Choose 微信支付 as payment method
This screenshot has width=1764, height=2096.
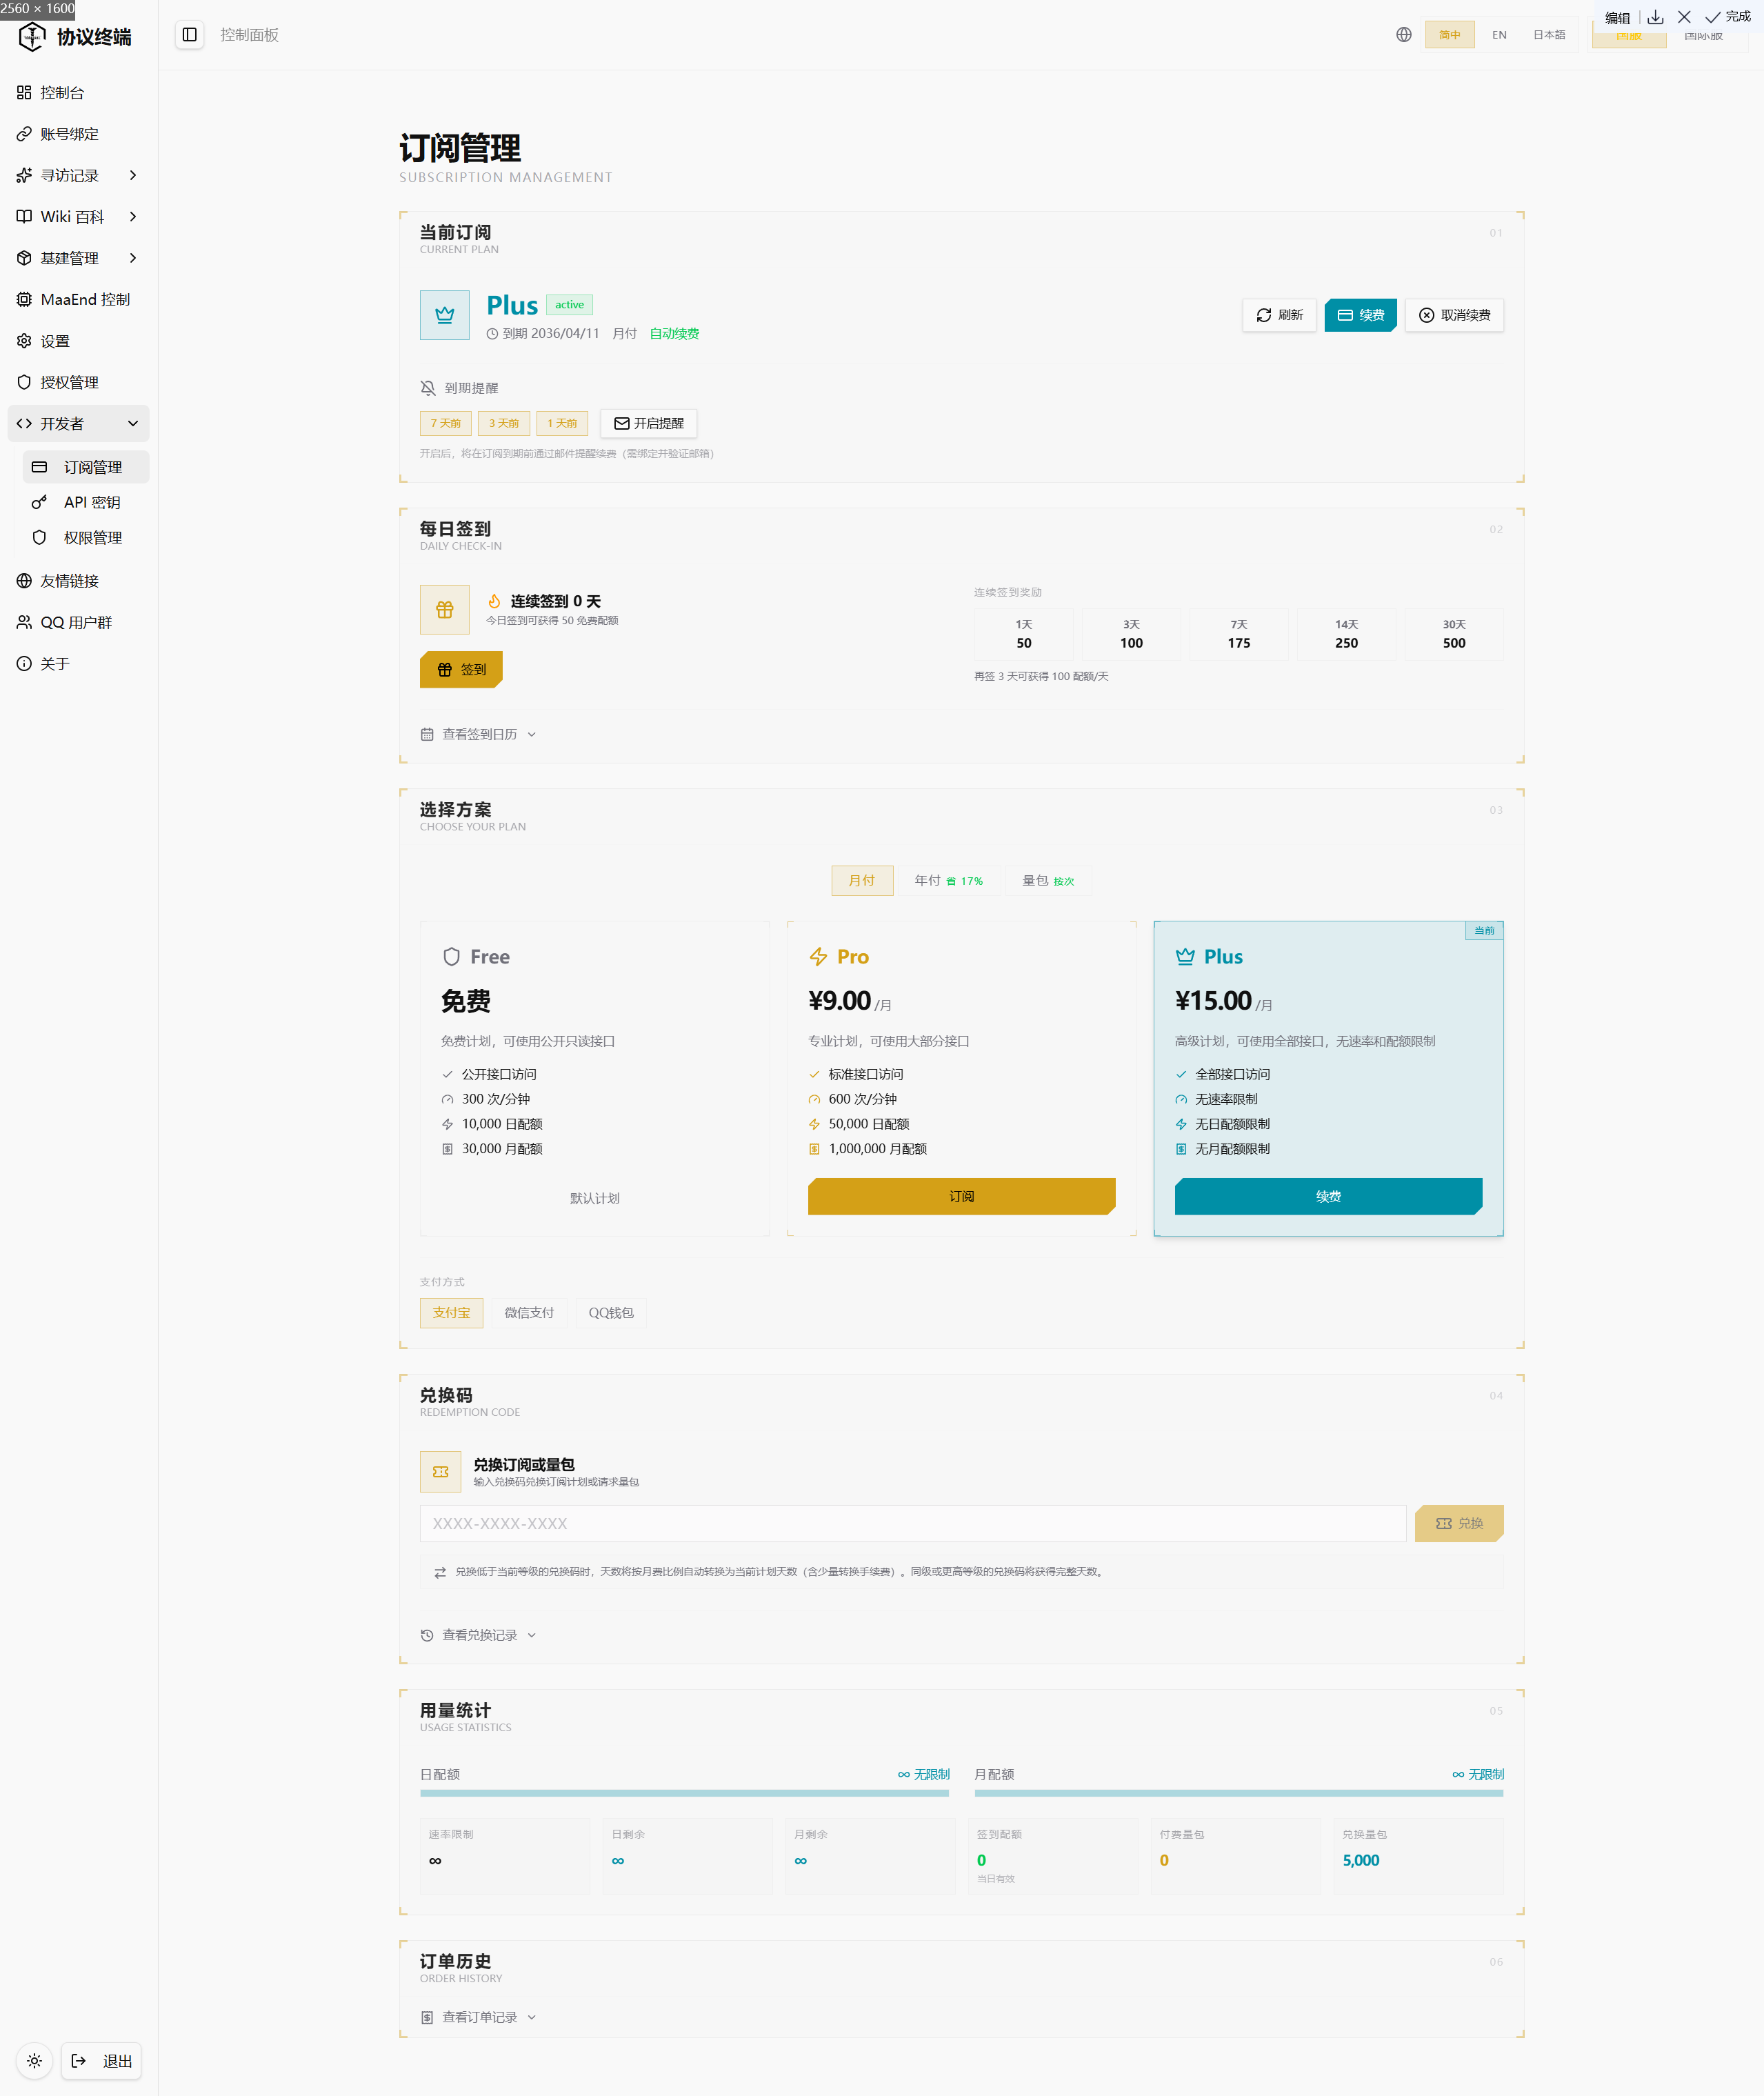[529, 1313]
